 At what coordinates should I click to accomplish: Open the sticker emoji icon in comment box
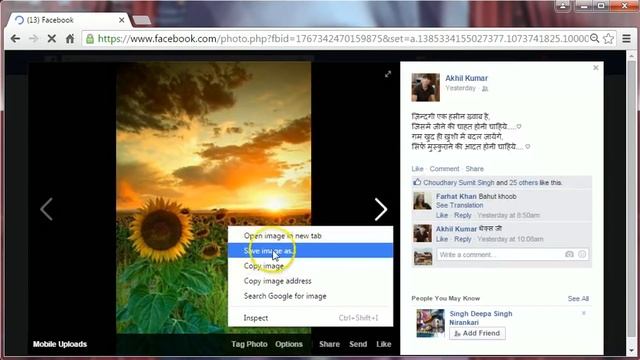[x=582, y=254]
